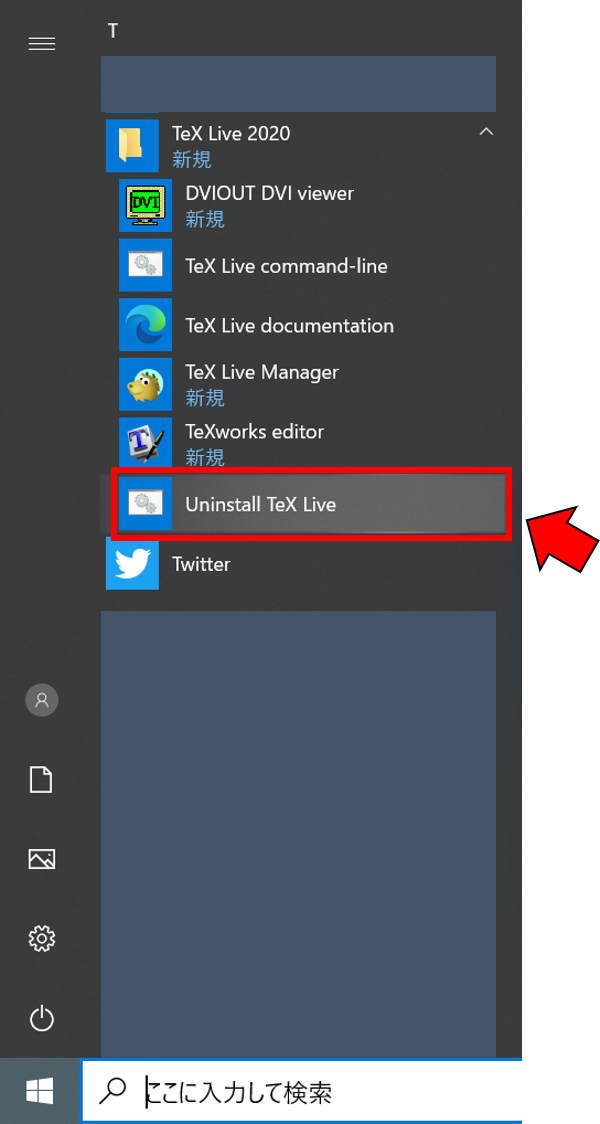Choose the Uninstall TeX Live label
The image size is (600, 1124).
[x=260, y=505]
